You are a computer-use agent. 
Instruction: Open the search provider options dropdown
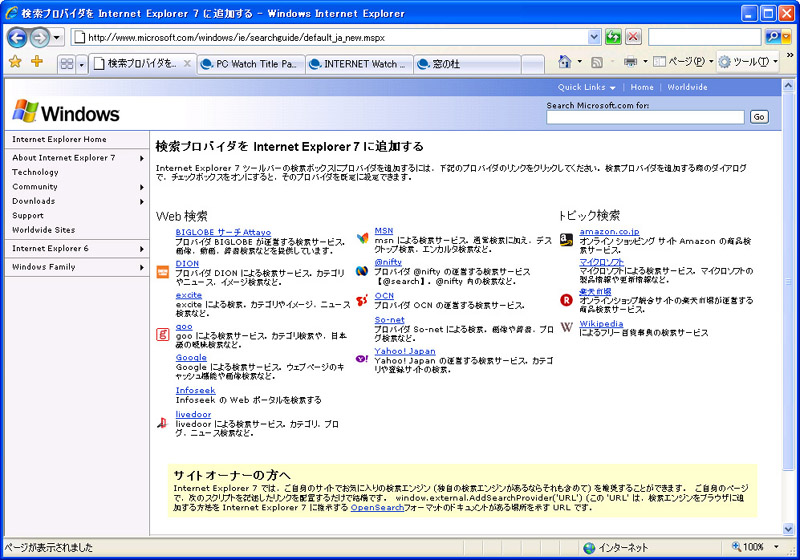786,37
